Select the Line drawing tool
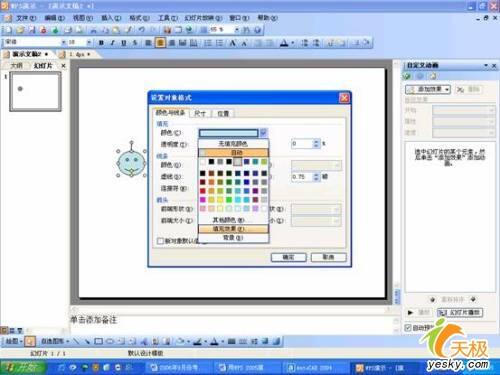 point(76,341)
